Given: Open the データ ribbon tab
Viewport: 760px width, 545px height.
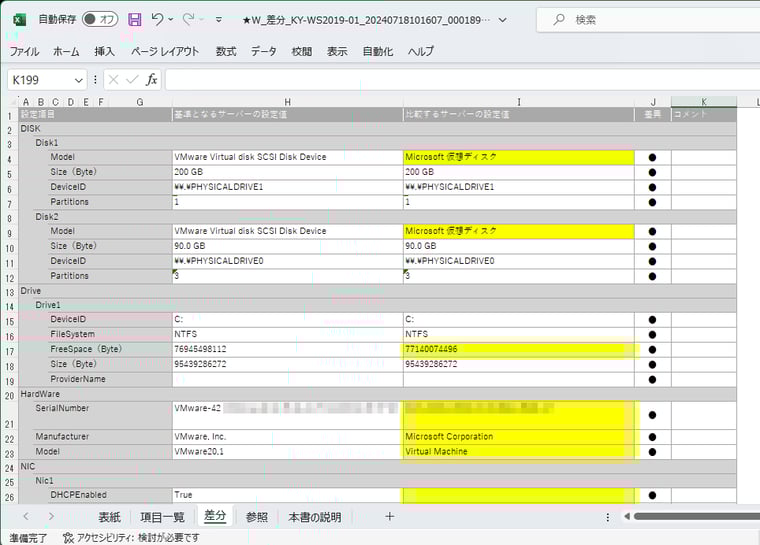Looking at the screenshot, I should (x=264, y=51).
